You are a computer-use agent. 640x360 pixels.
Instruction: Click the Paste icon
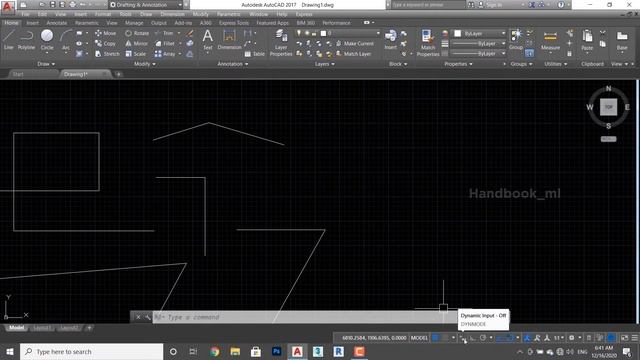[587, 40]
